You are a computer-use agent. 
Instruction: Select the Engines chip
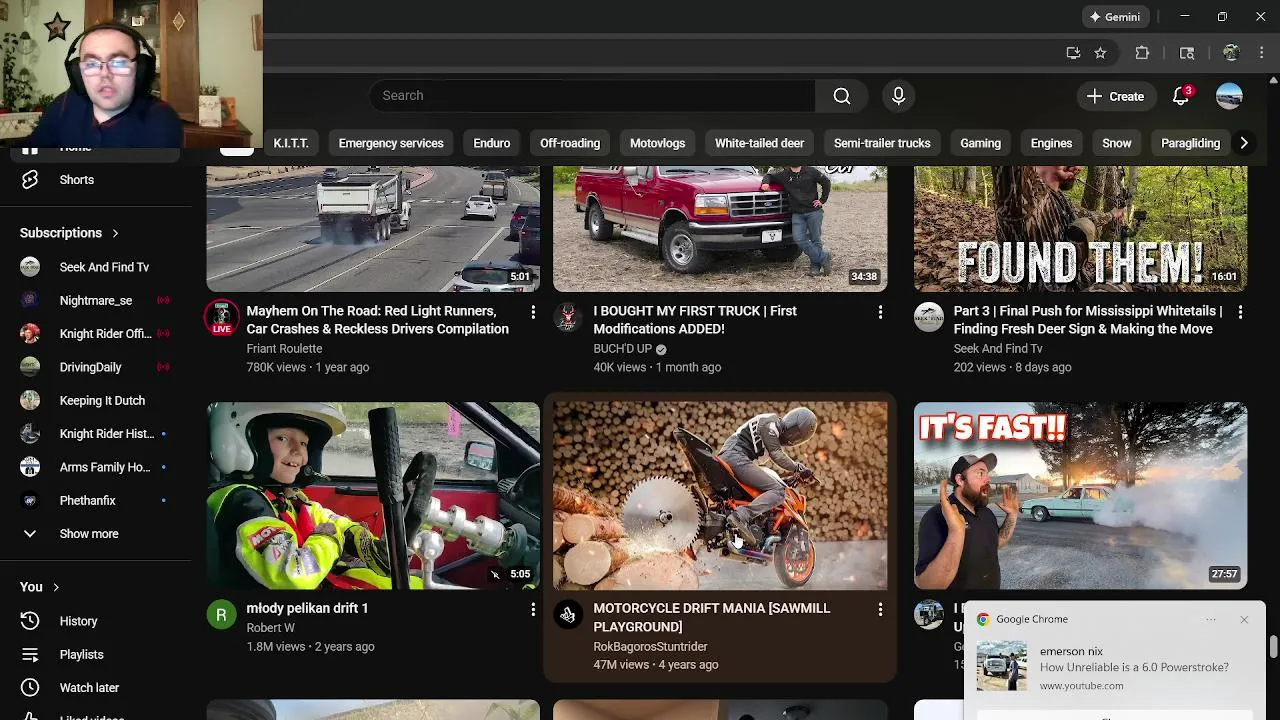[x=1051, y=143]
